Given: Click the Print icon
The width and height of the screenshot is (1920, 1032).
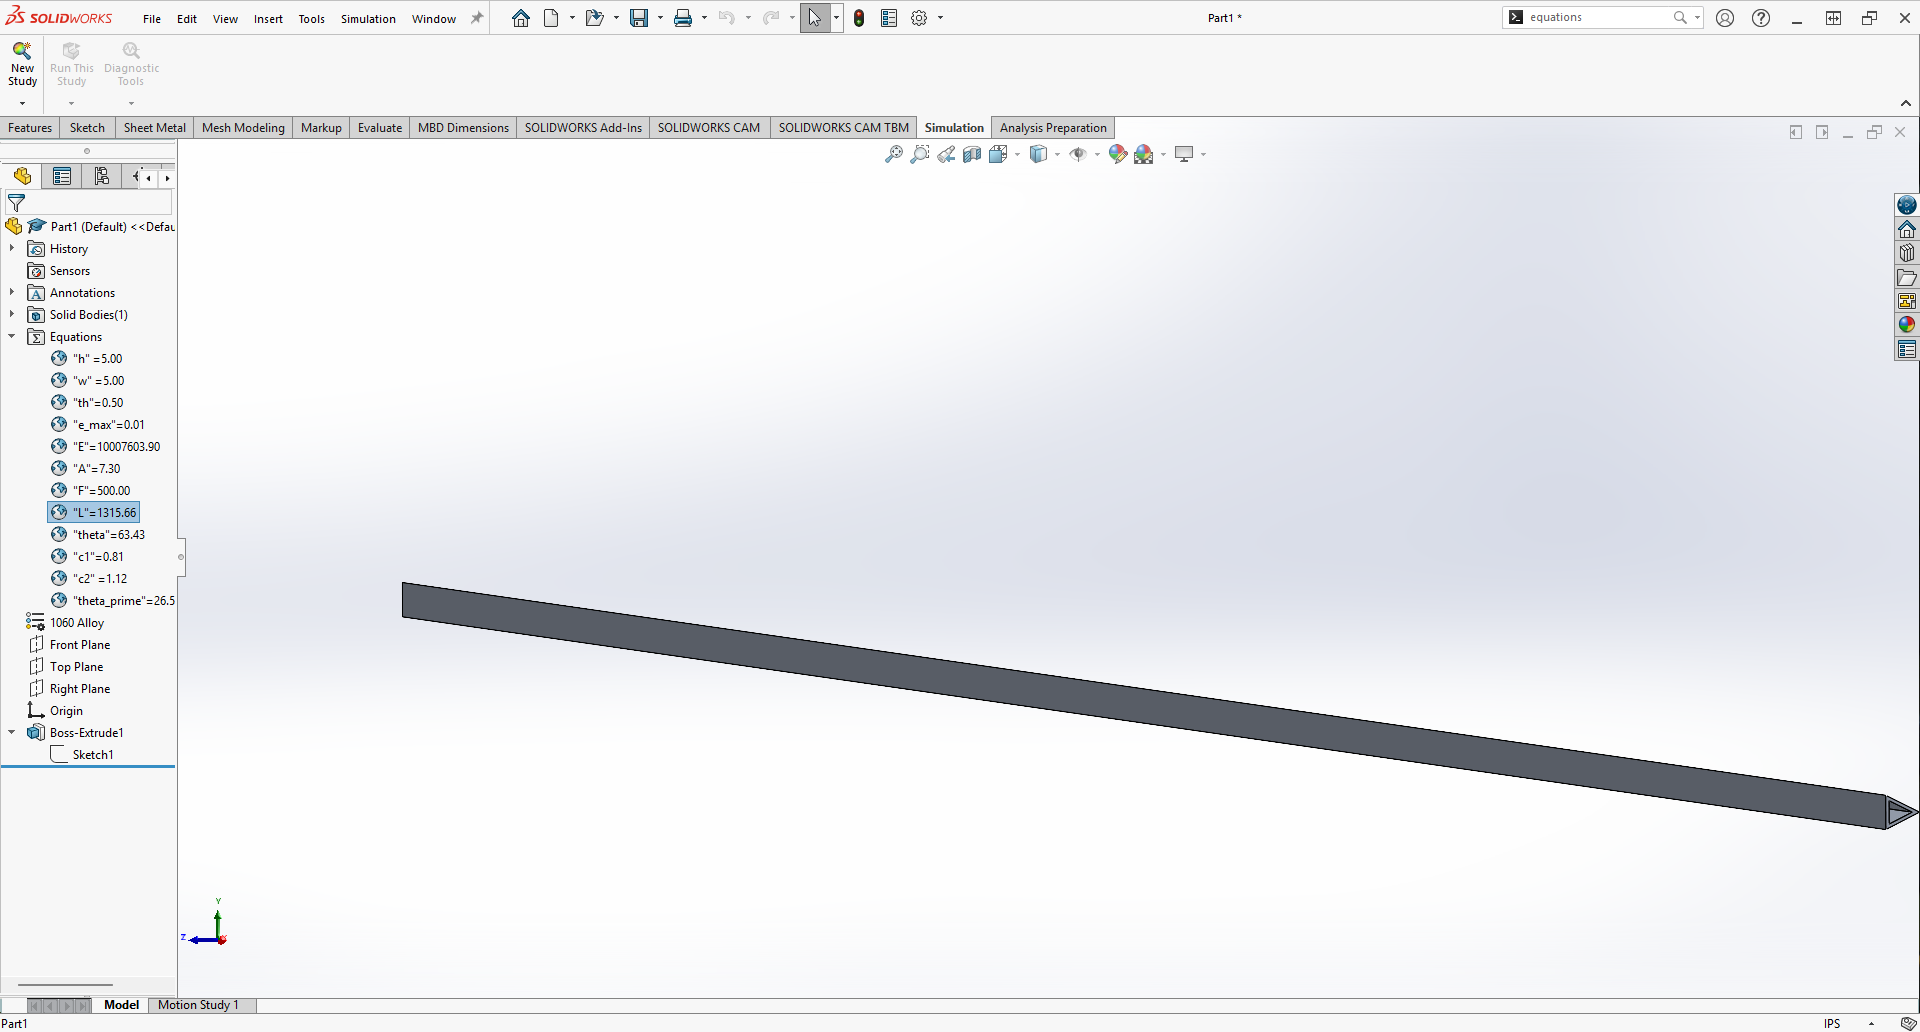Looking at the screenshot, I should click(683, 18).
